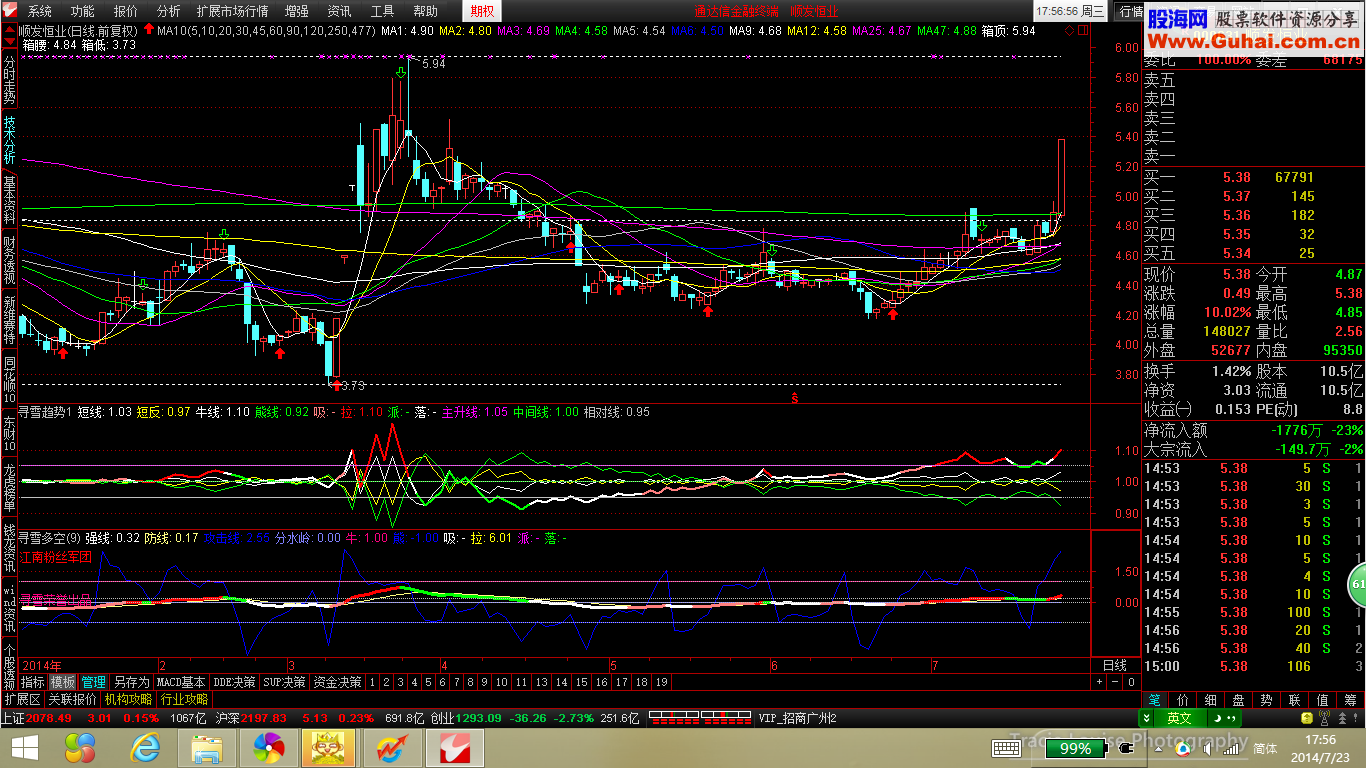The height and width of the screenshot is (768, 1366).
Task: Open the 分析 menu
Action: tap(169, 11)
